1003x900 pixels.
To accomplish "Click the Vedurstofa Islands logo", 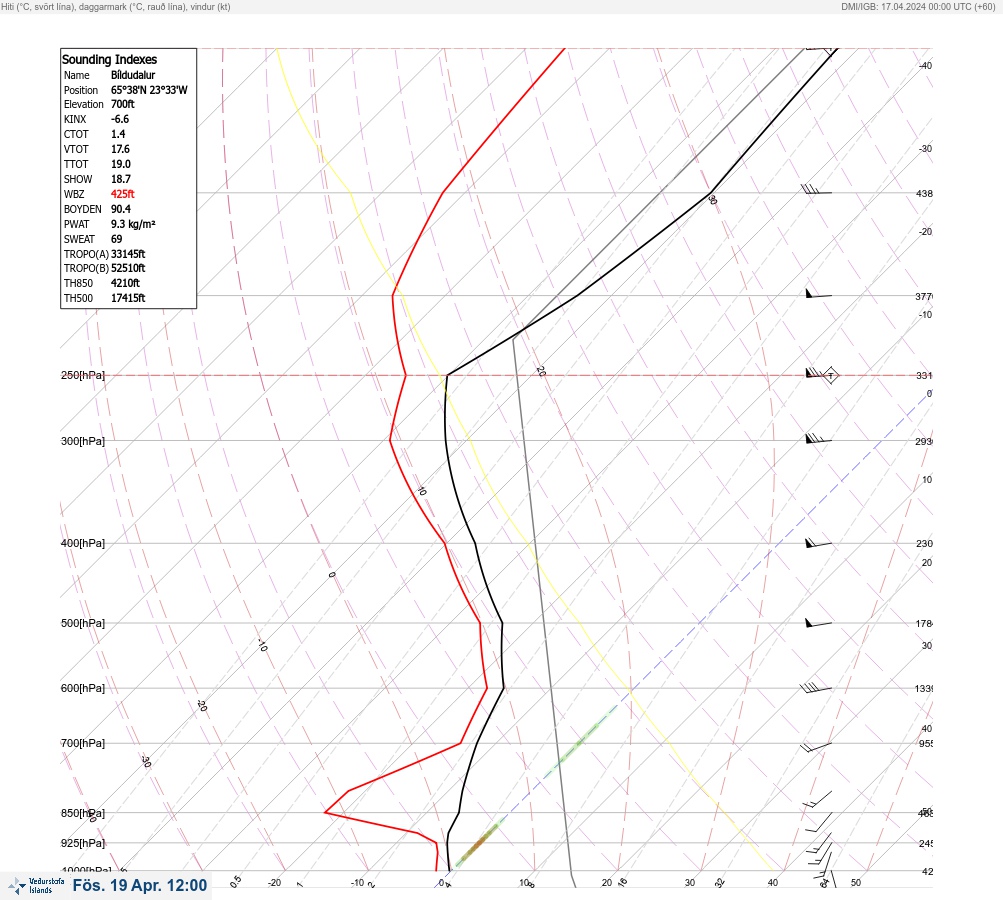I will coord(36,886).
